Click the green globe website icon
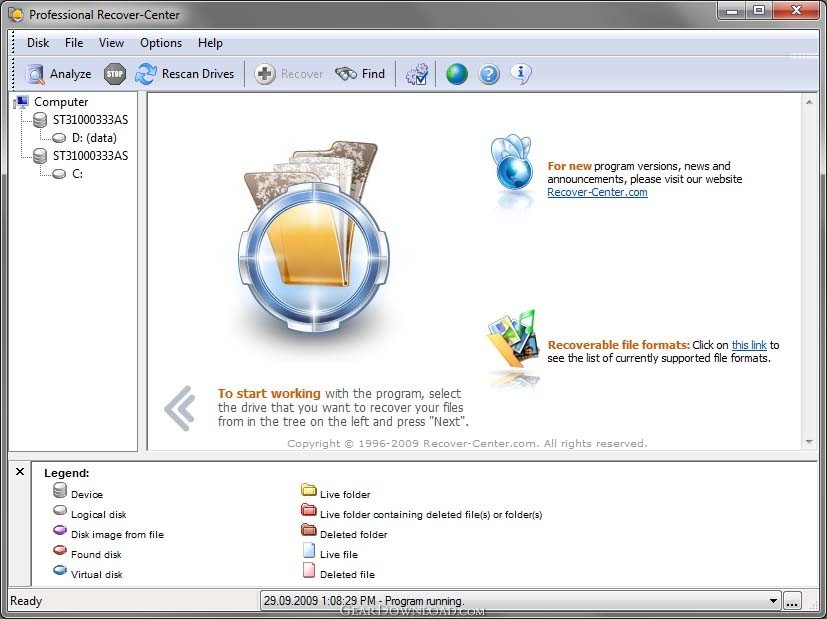This screenshot has width=827, height=619. [457, 74]
